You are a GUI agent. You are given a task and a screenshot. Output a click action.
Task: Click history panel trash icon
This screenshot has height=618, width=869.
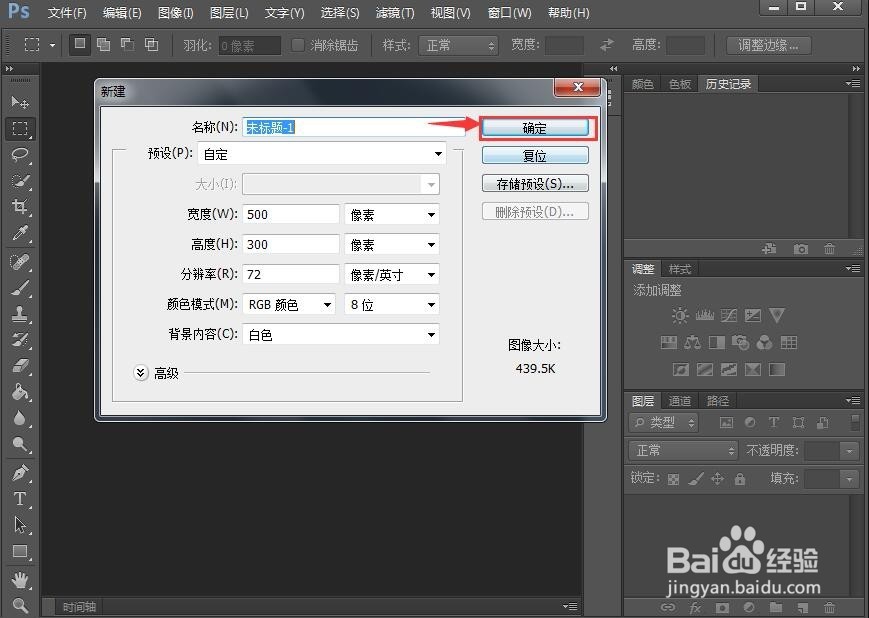click(x=829, y=249)
